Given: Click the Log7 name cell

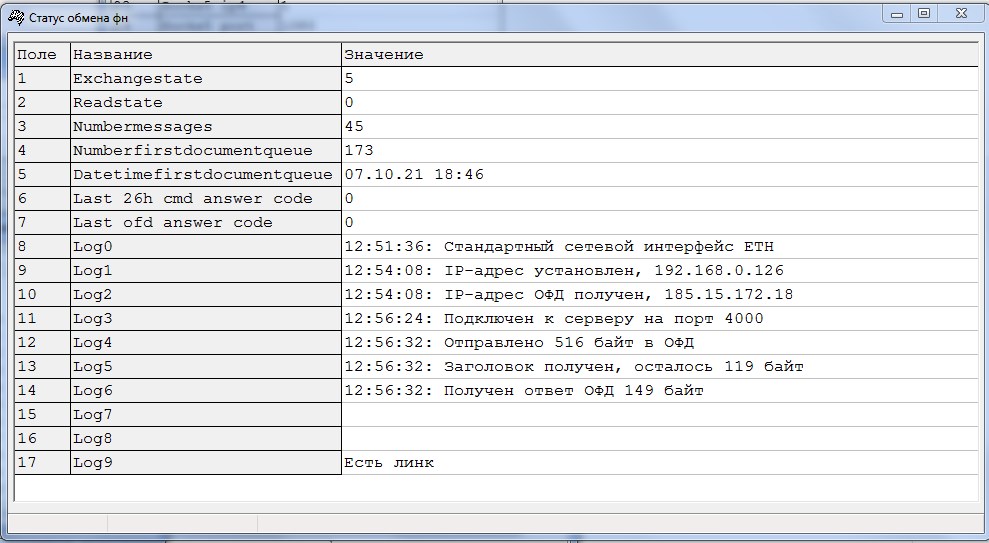Looking at the screenshot, I should [206, 414].
